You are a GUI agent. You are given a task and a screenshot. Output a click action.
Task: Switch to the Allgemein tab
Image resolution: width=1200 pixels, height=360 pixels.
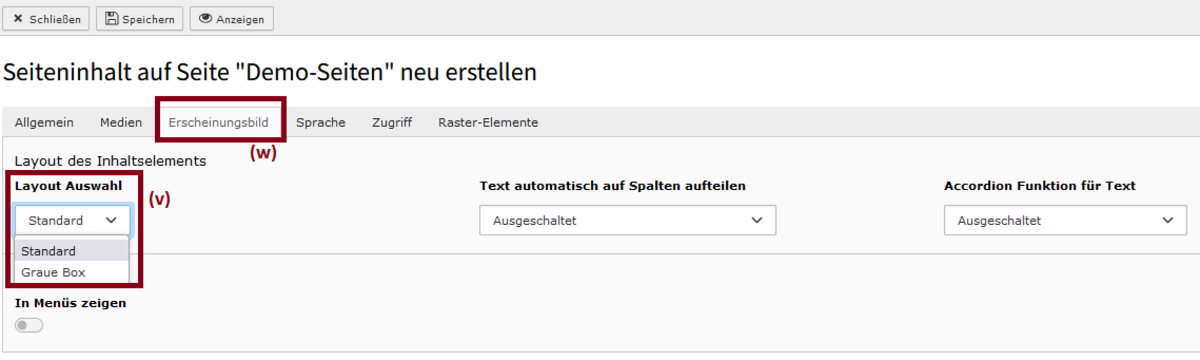(44, 122)
